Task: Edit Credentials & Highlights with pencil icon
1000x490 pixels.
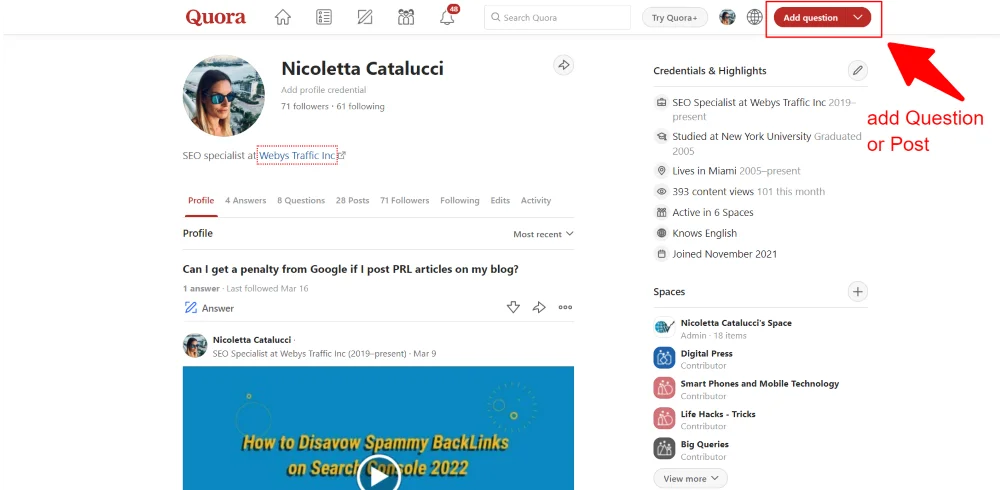Action: click(858, 70)
